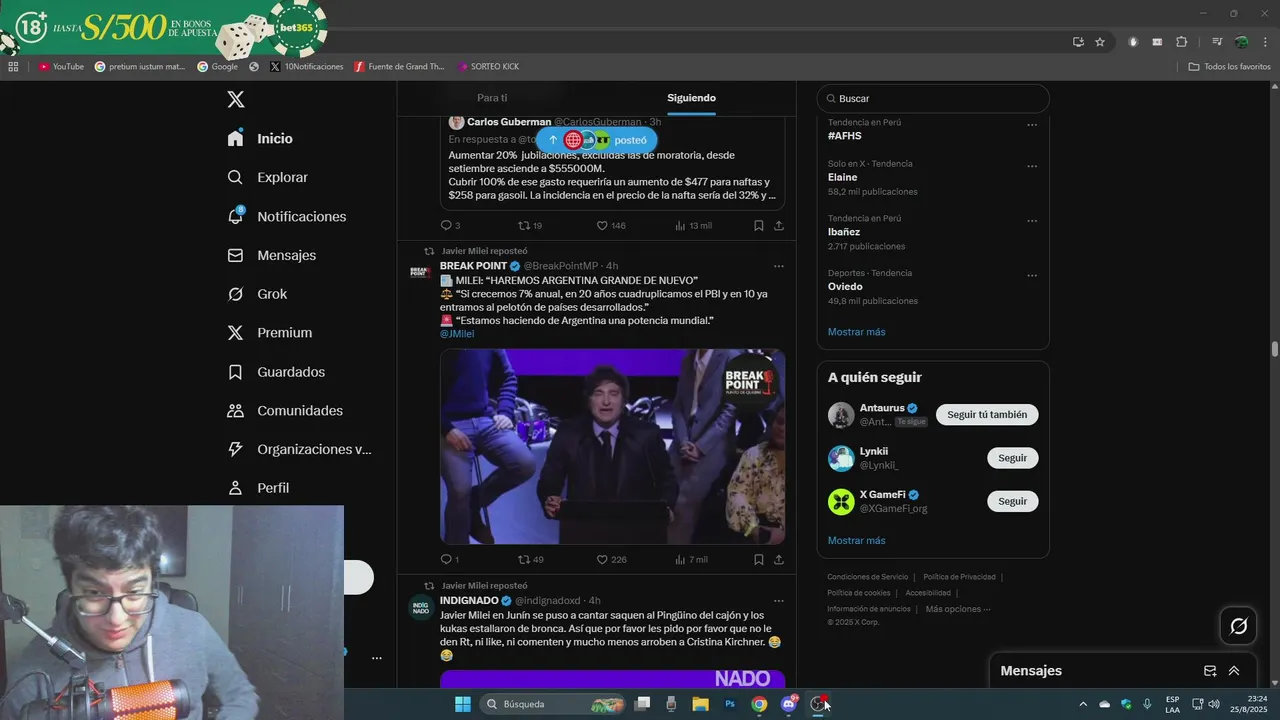This screenshot has width=1280, height=720.
Task: Click Mostrar más under A quién seguir
Action: click(856, 541)
